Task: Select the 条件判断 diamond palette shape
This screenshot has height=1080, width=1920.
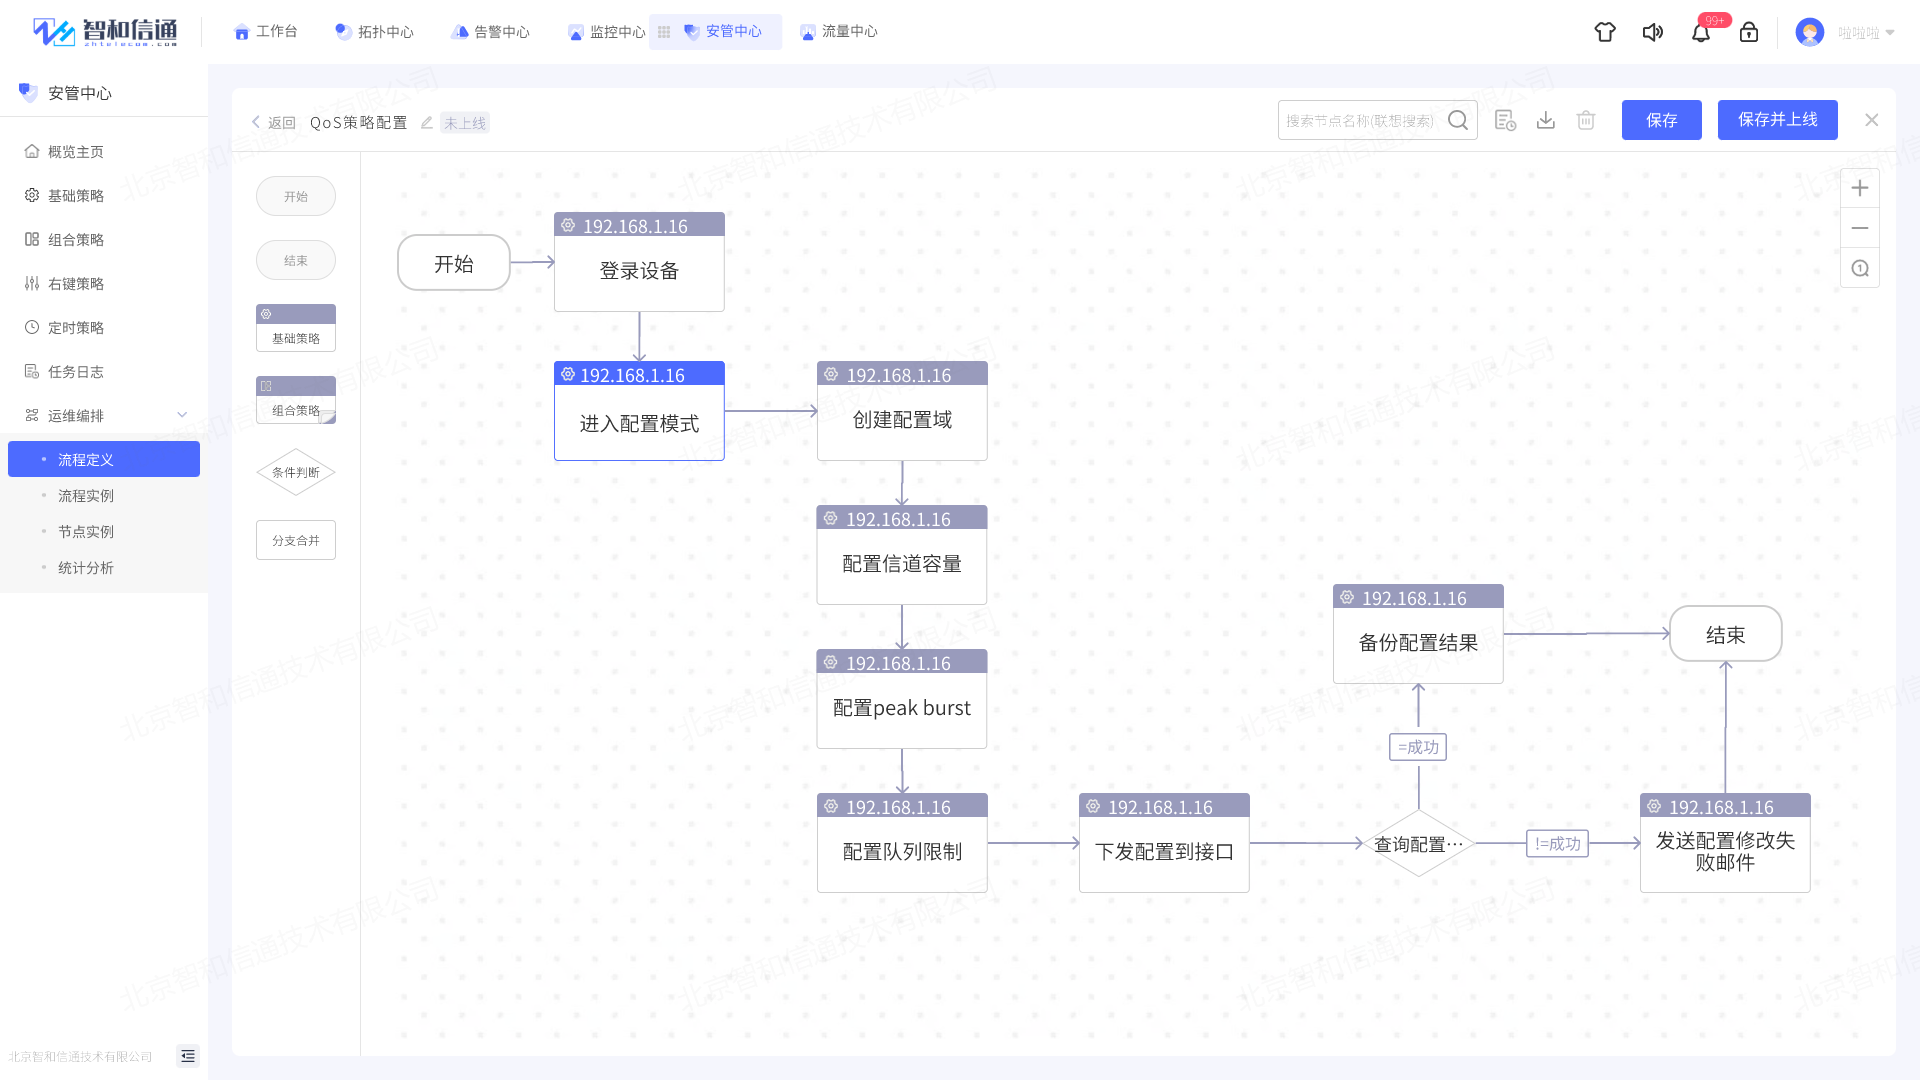Action: [x=296, y=472]
